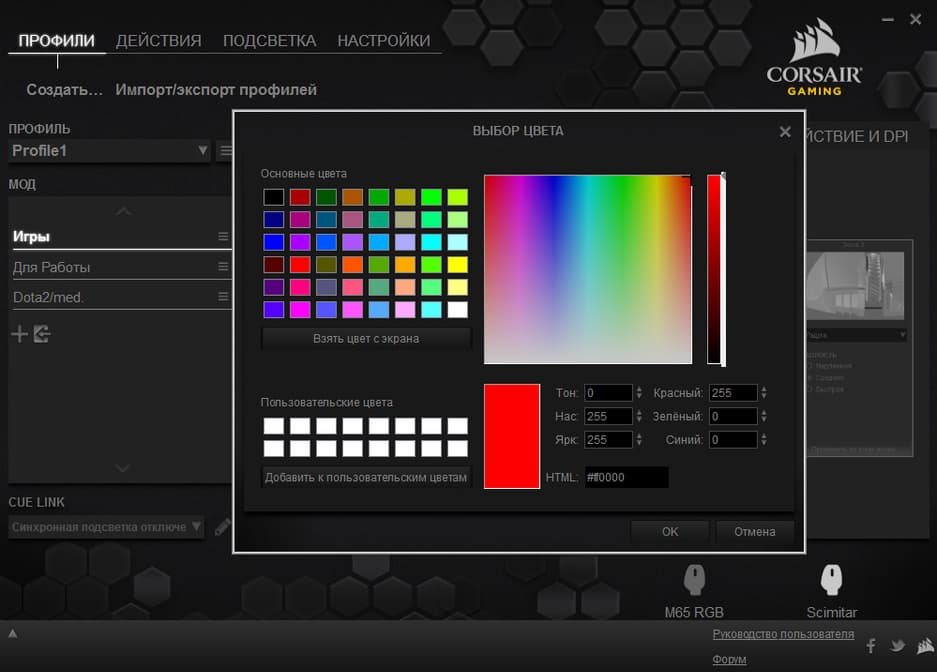The width and height of the screenshot is (937, 672).
Task: Open the CUE LINK sync lighting dropdown
Action: pos(106,527)
